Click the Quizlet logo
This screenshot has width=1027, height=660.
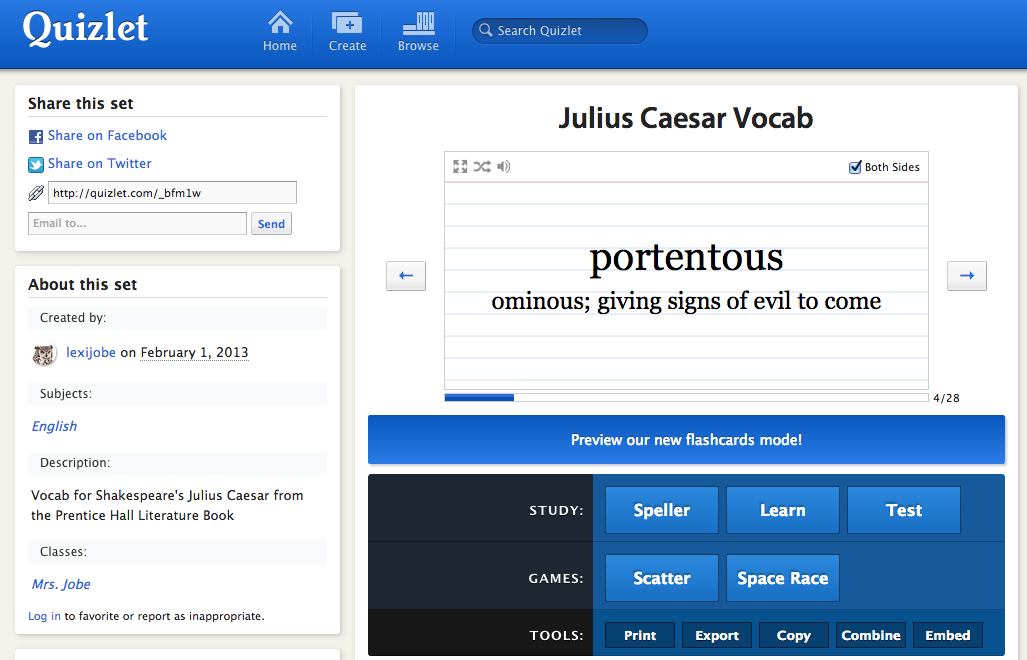click(85, 29)
